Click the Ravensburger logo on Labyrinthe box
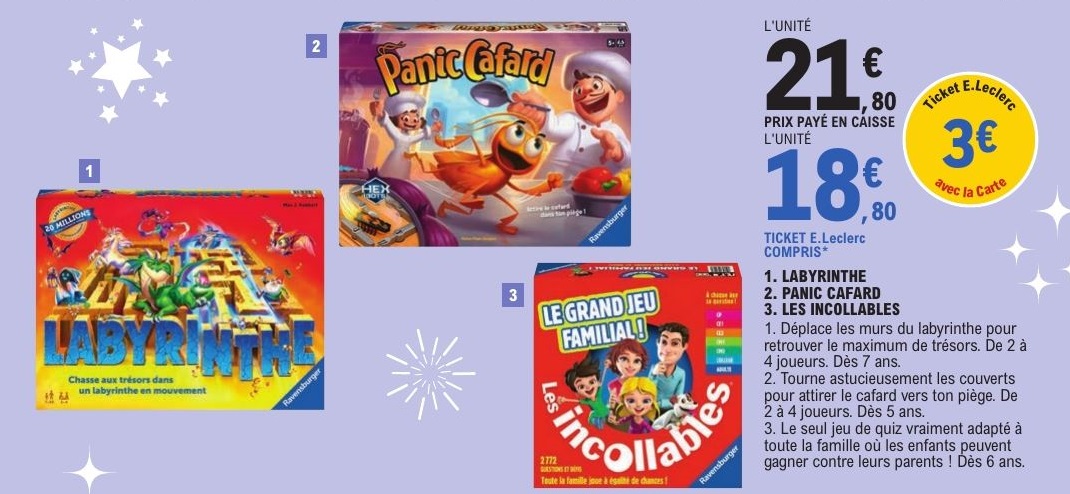1070x494 pixels. coord(300,387)
